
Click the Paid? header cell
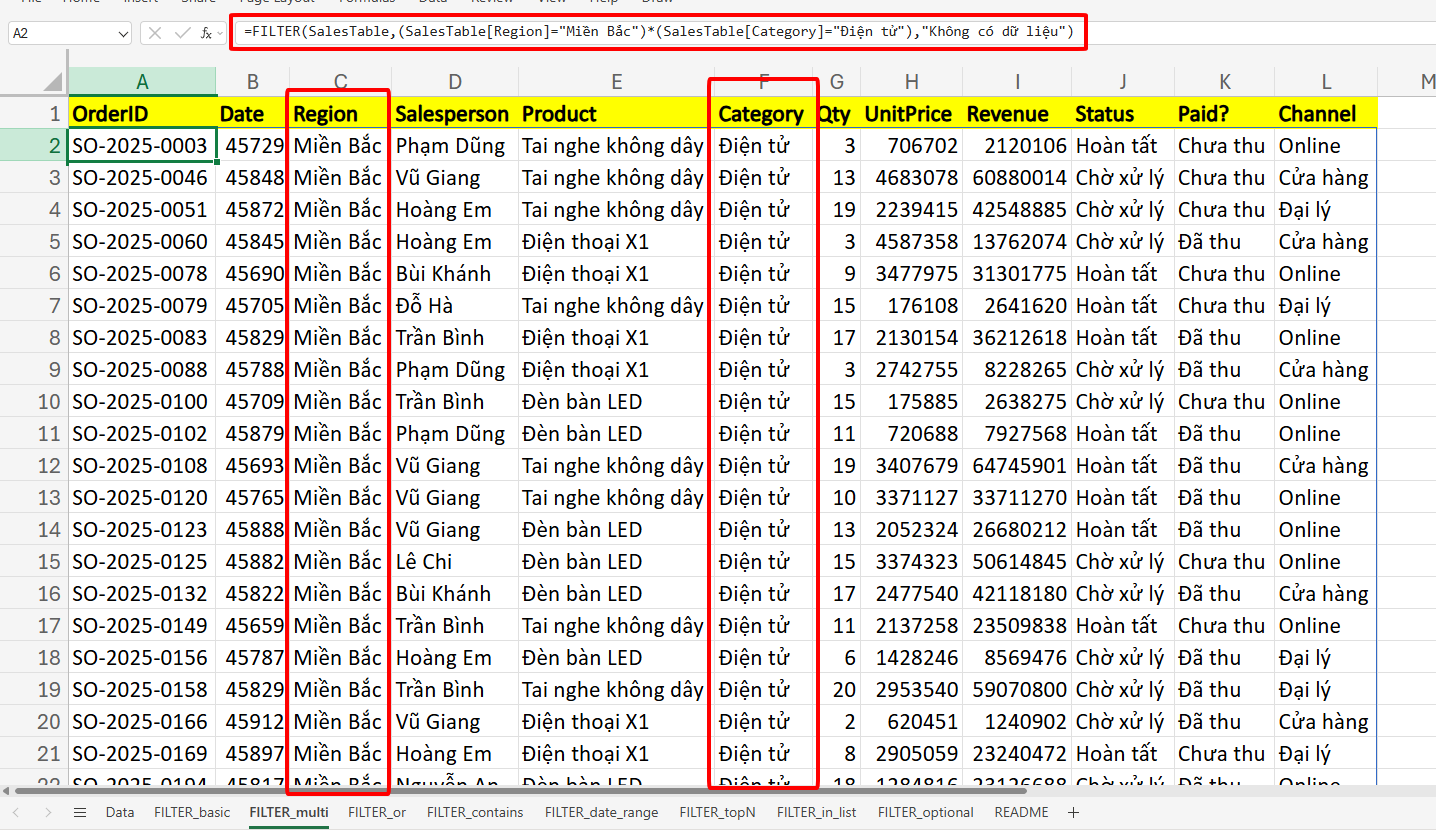tap(1225, 114)
